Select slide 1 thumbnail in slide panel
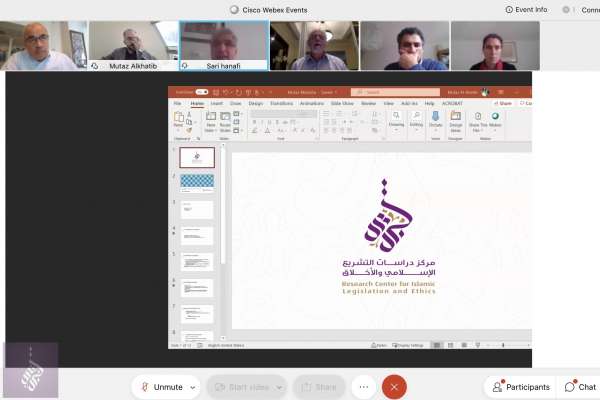Screen dimensions: 600x400 [x=197, y=157]
